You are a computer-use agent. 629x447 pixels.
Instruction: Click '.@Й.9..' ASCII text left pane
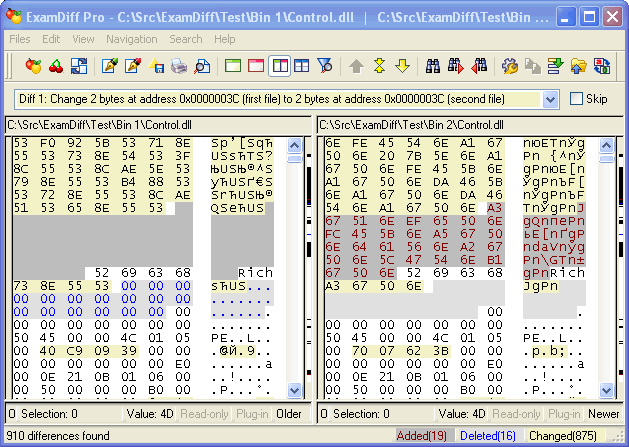pos(242,351)
